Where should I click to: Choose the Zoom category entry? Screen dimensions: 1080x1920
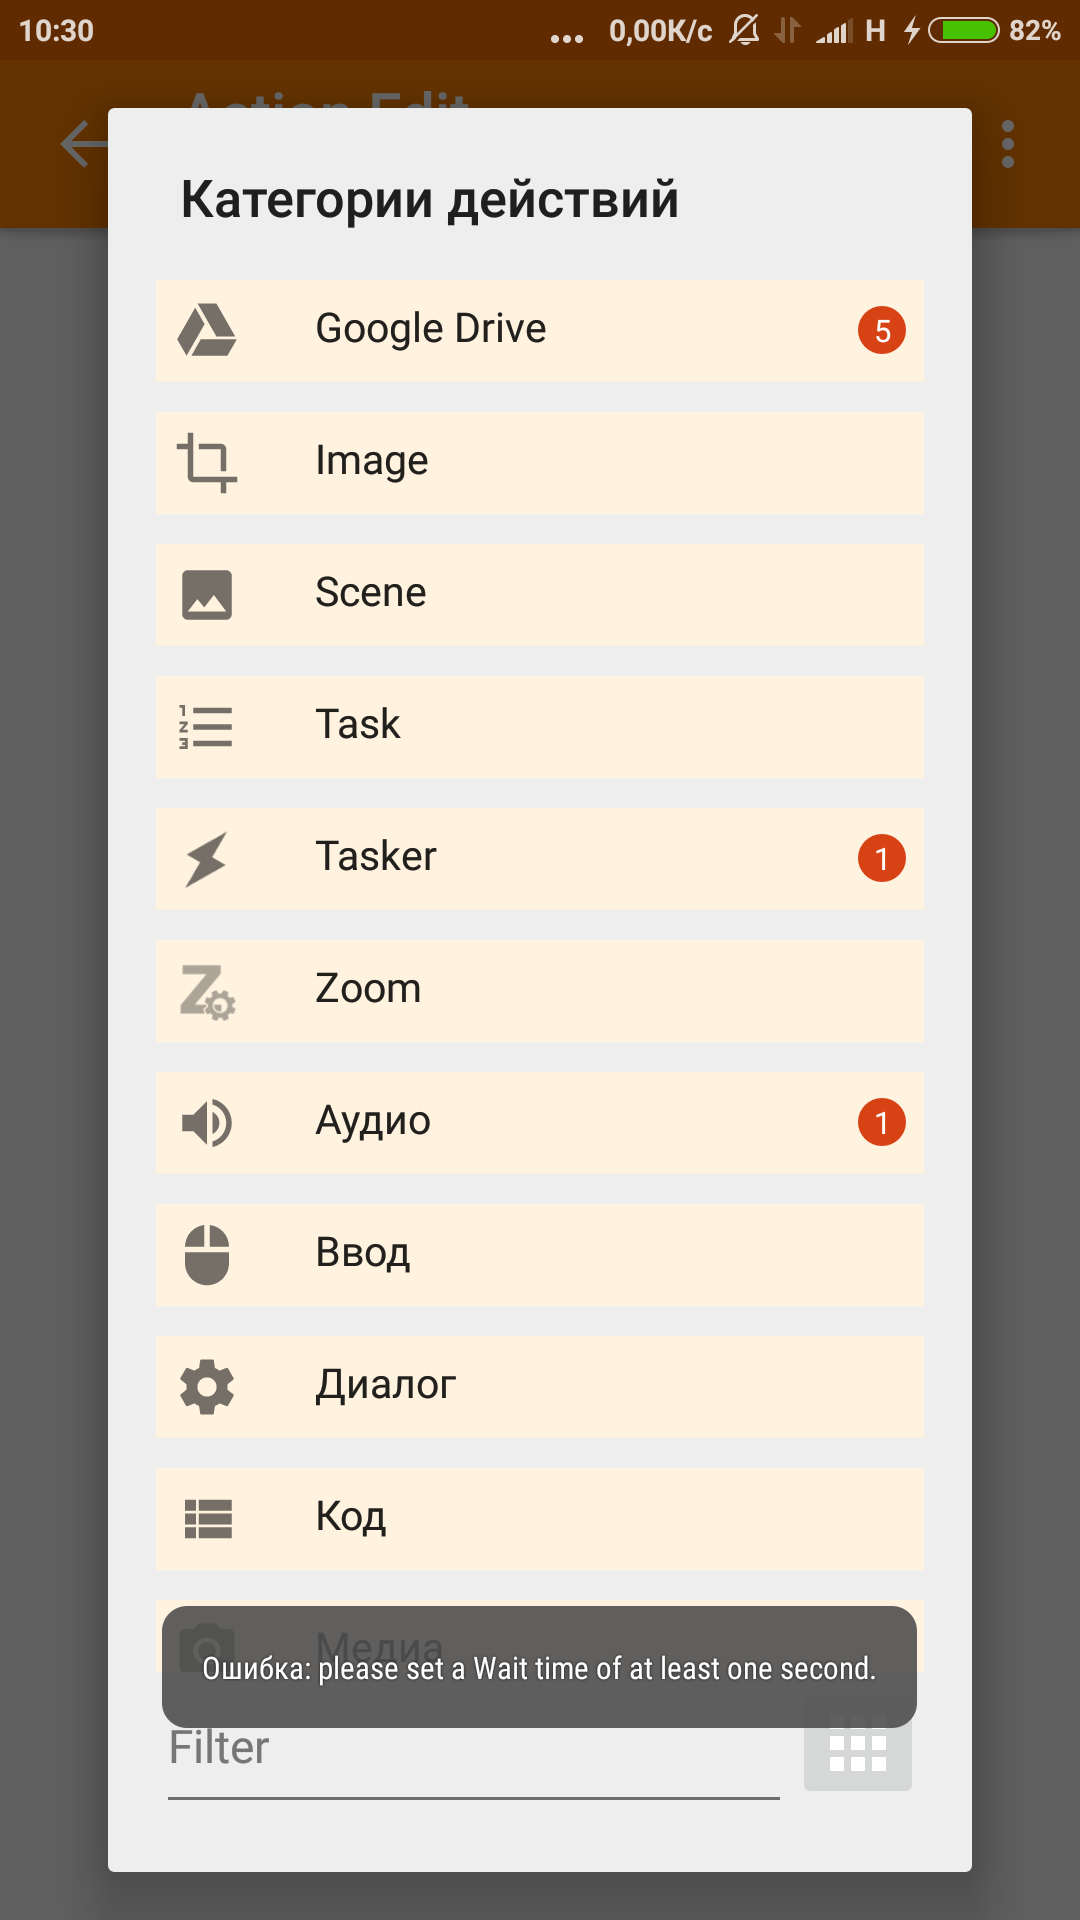(x=540, y=990)
